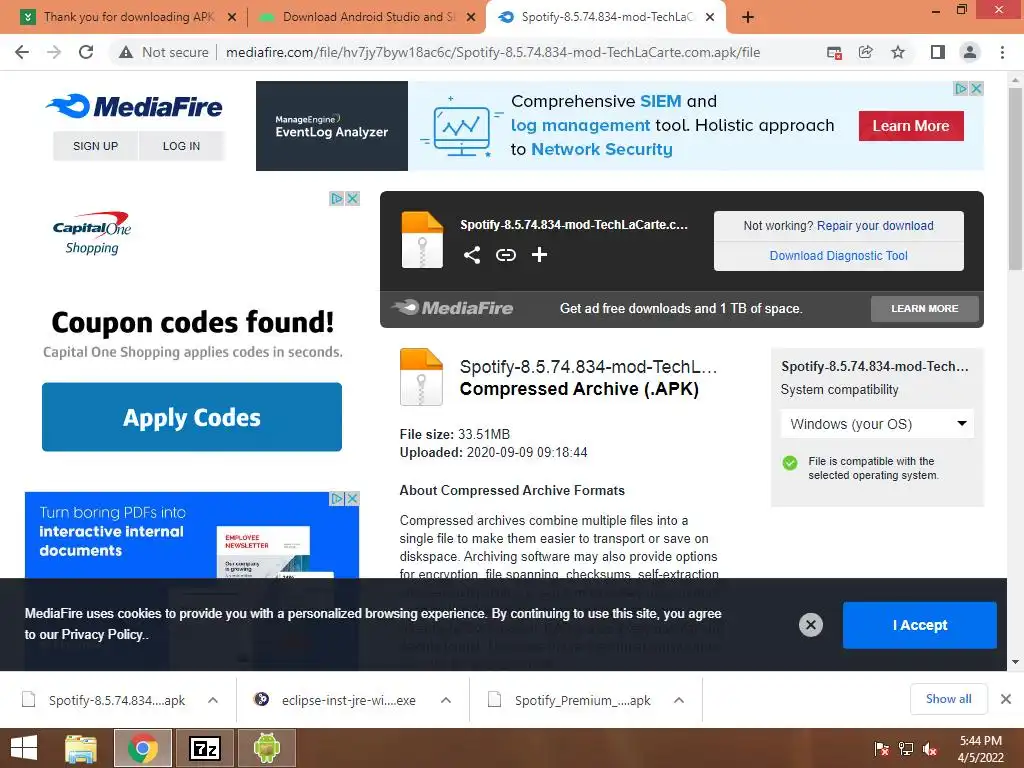Image resolution: width=1024 pixels, height=768 pixels.
Task: Open Windows Start button
Action: coord(24,748)
